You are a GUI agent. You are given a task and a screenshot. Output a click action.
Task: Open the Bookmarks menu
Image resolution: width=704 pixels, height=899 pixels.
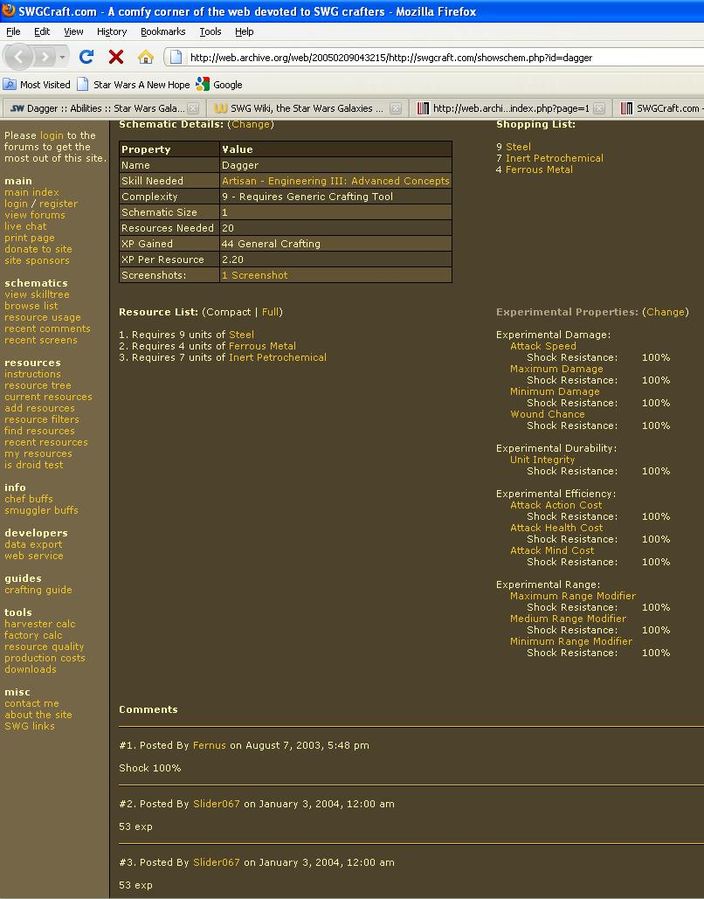(162, 32)
